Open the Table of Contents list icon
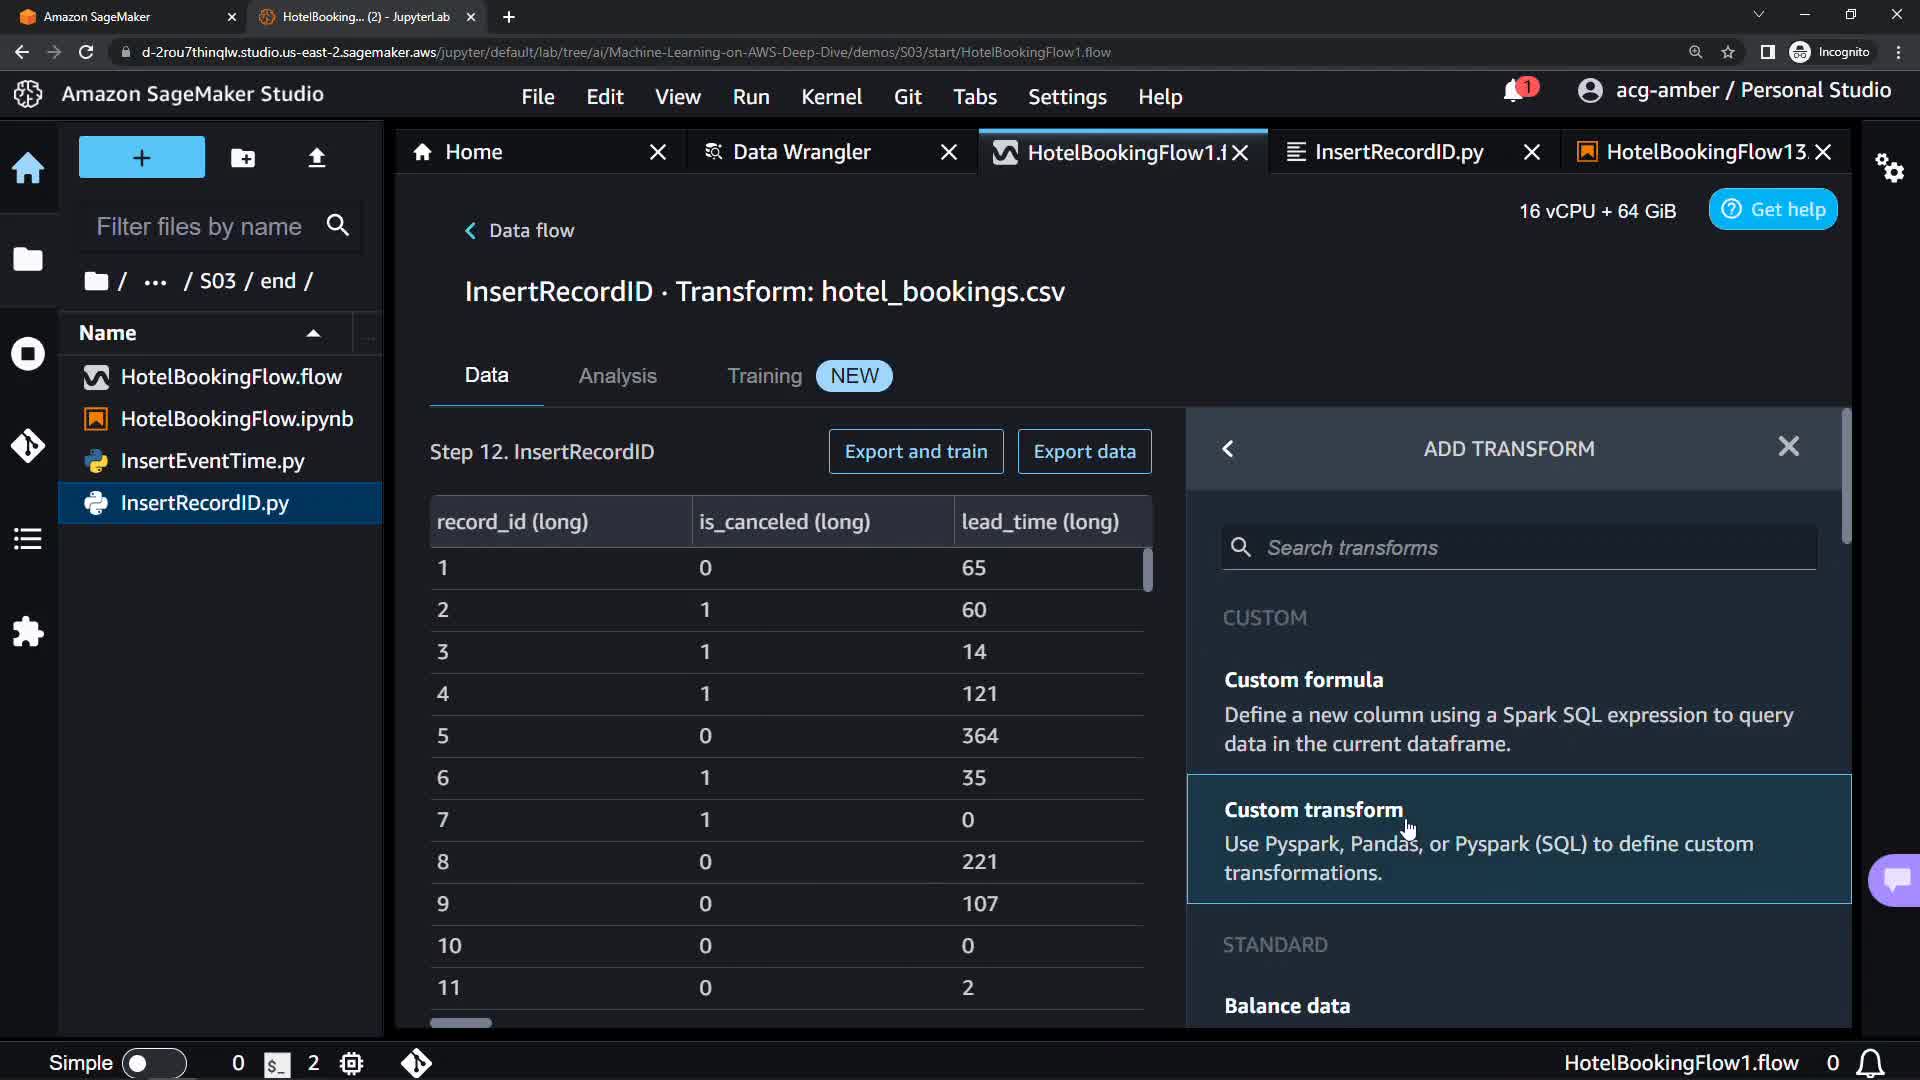This screenshot has height=1080, width=1920. pyautogui.click(x=28, y=540)
